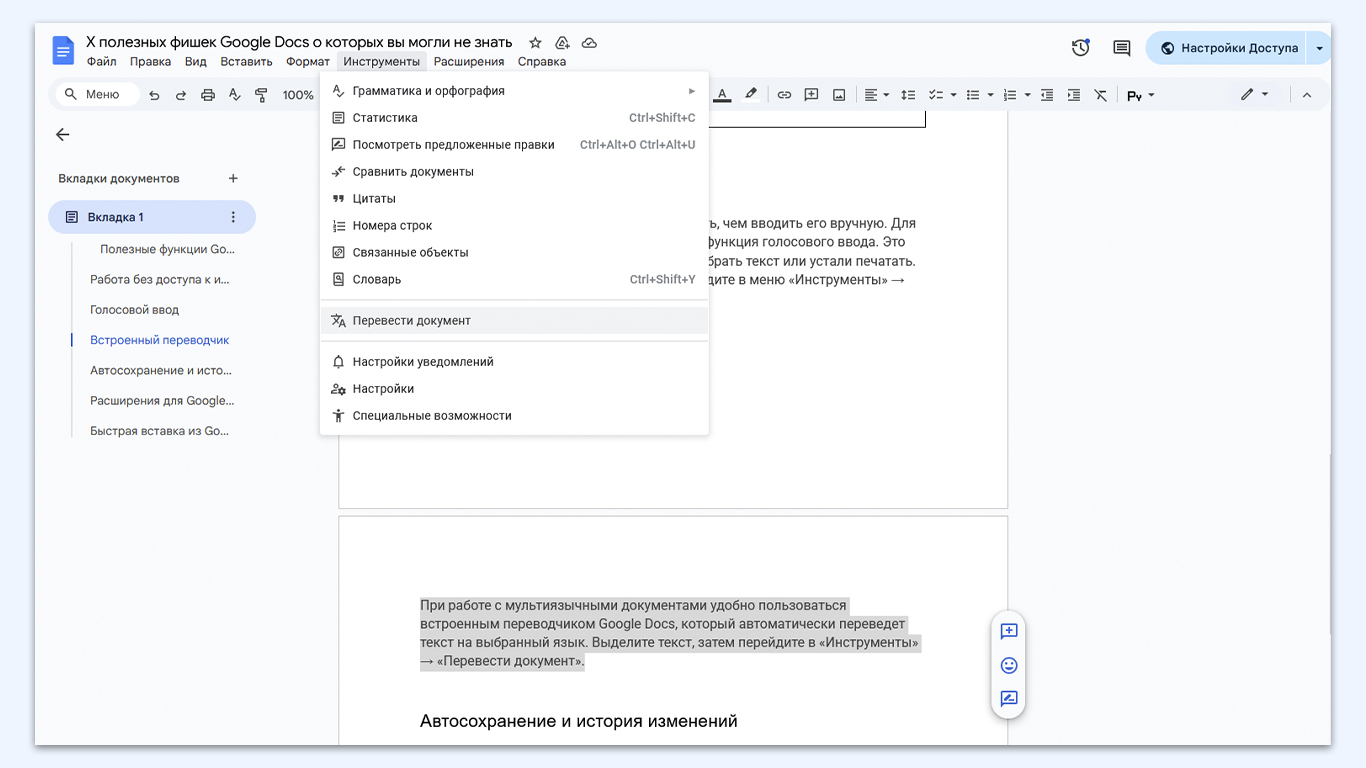Open Настройки уведомлений
The height and width of the screenshot is (768, 1366).
click(514, 362)
